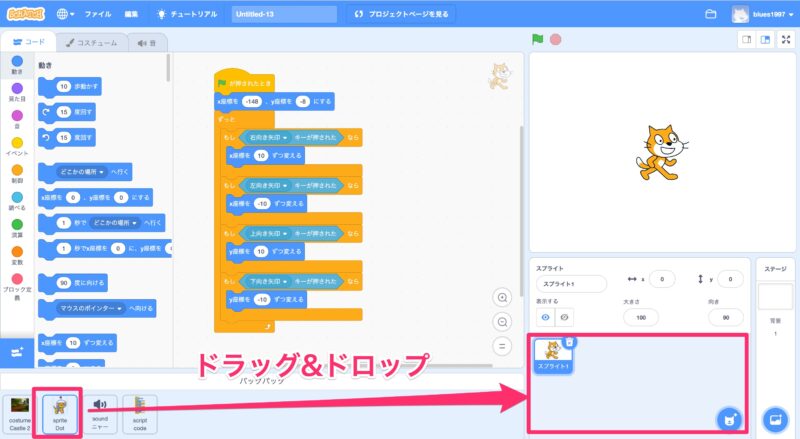This screenshot has width=800, height=439.
Task: Click the project title field Untitled-13
Action: click(282, 15)
